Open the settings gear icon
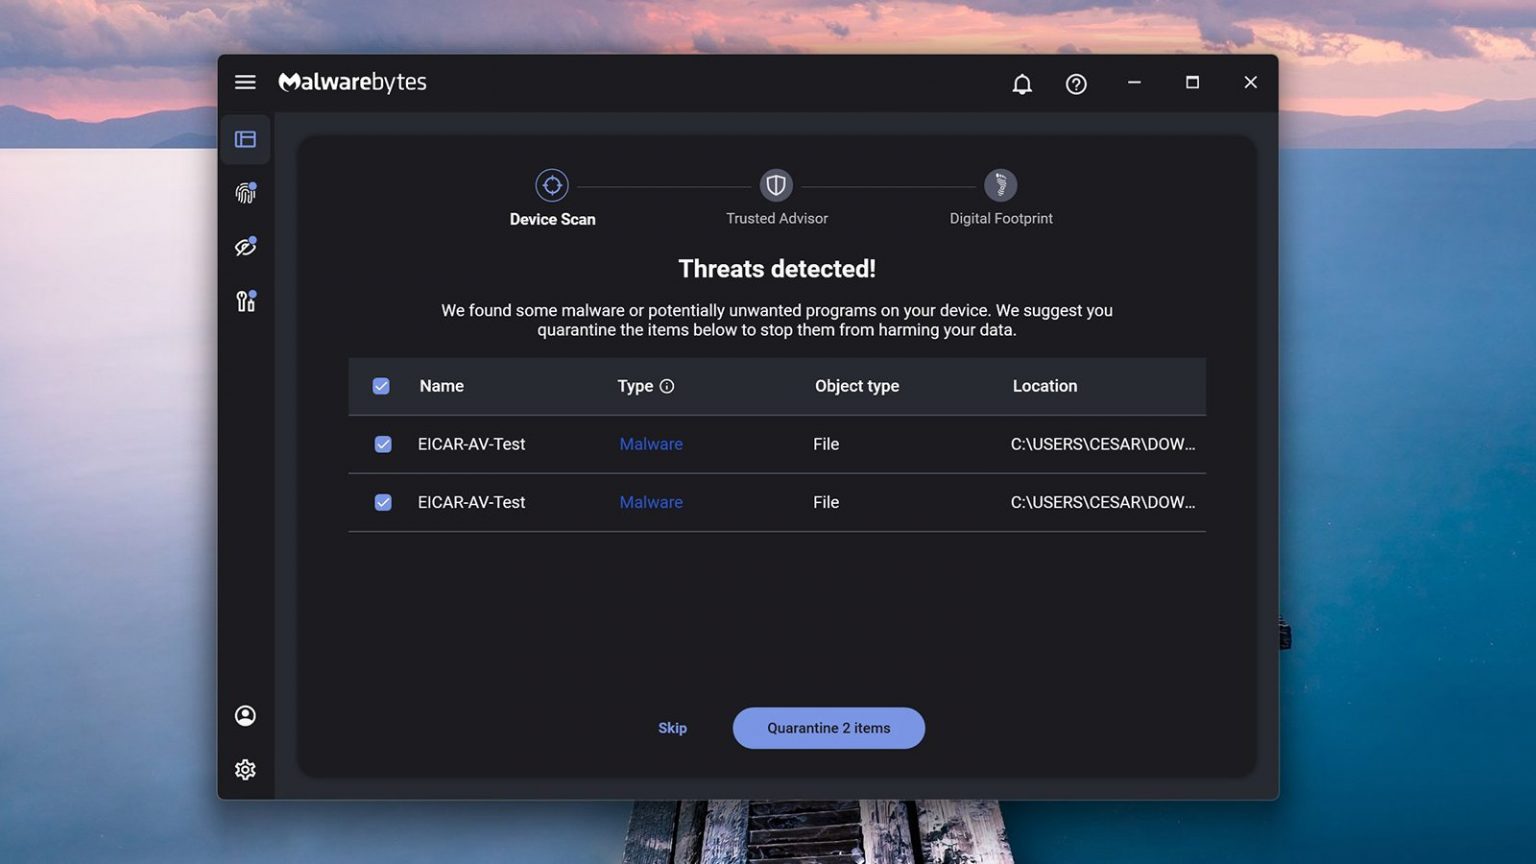1536x864 pixels. coord(245,769)
